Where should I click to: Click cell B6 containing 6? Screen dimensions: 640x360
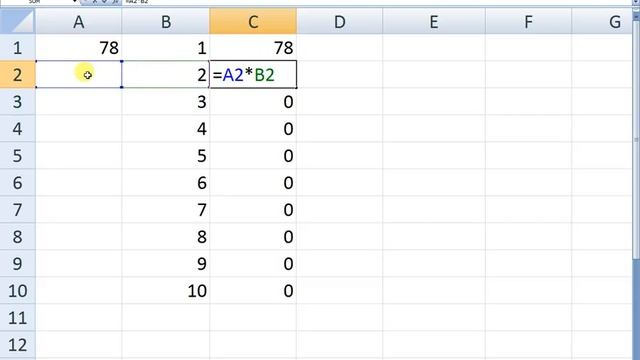[x=166, y=182]
